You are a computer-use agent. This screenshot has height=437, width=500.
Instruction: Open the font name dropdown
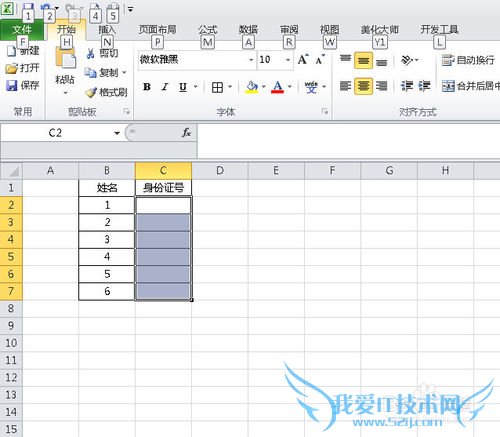(x=251, y=60)
